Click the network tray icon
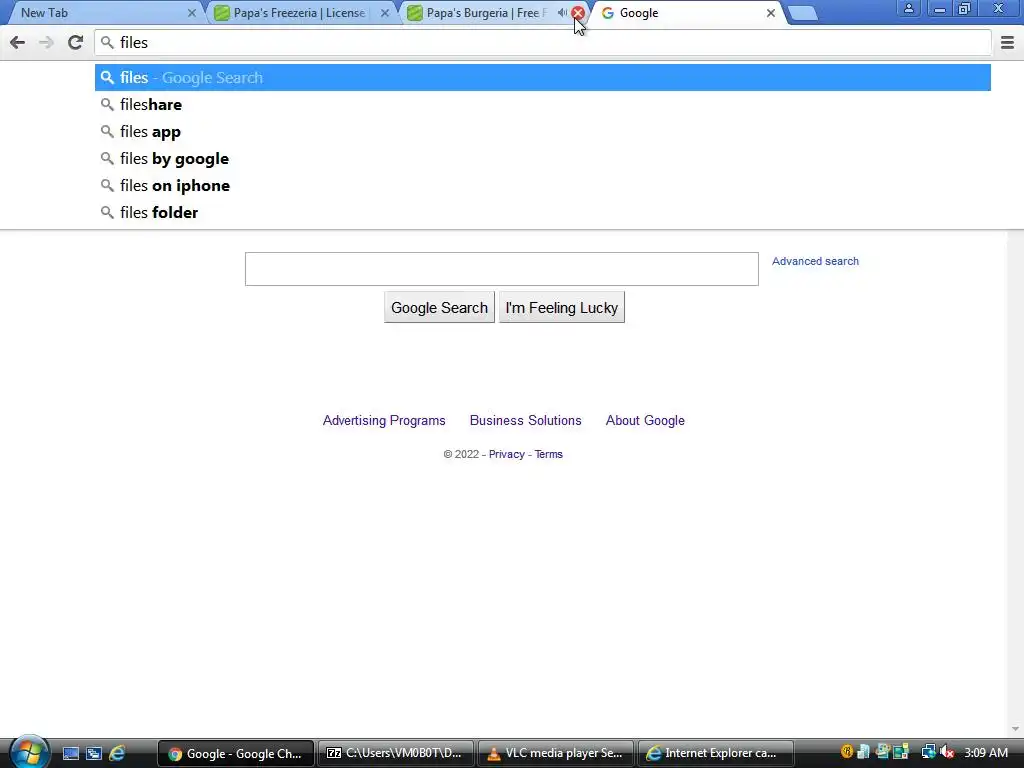 click(927, 752)
